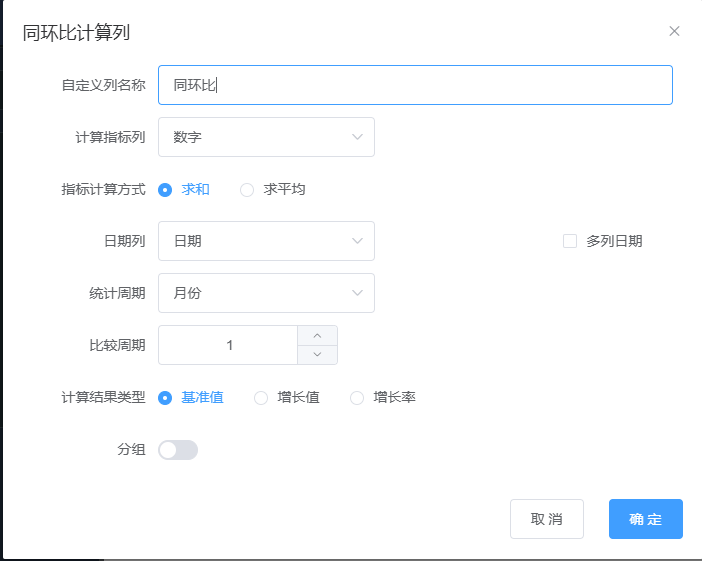Toggle the 分组 switch on
Image resolution: width=702 pixels, height=561 pixels.
click(x=178, y=450)
